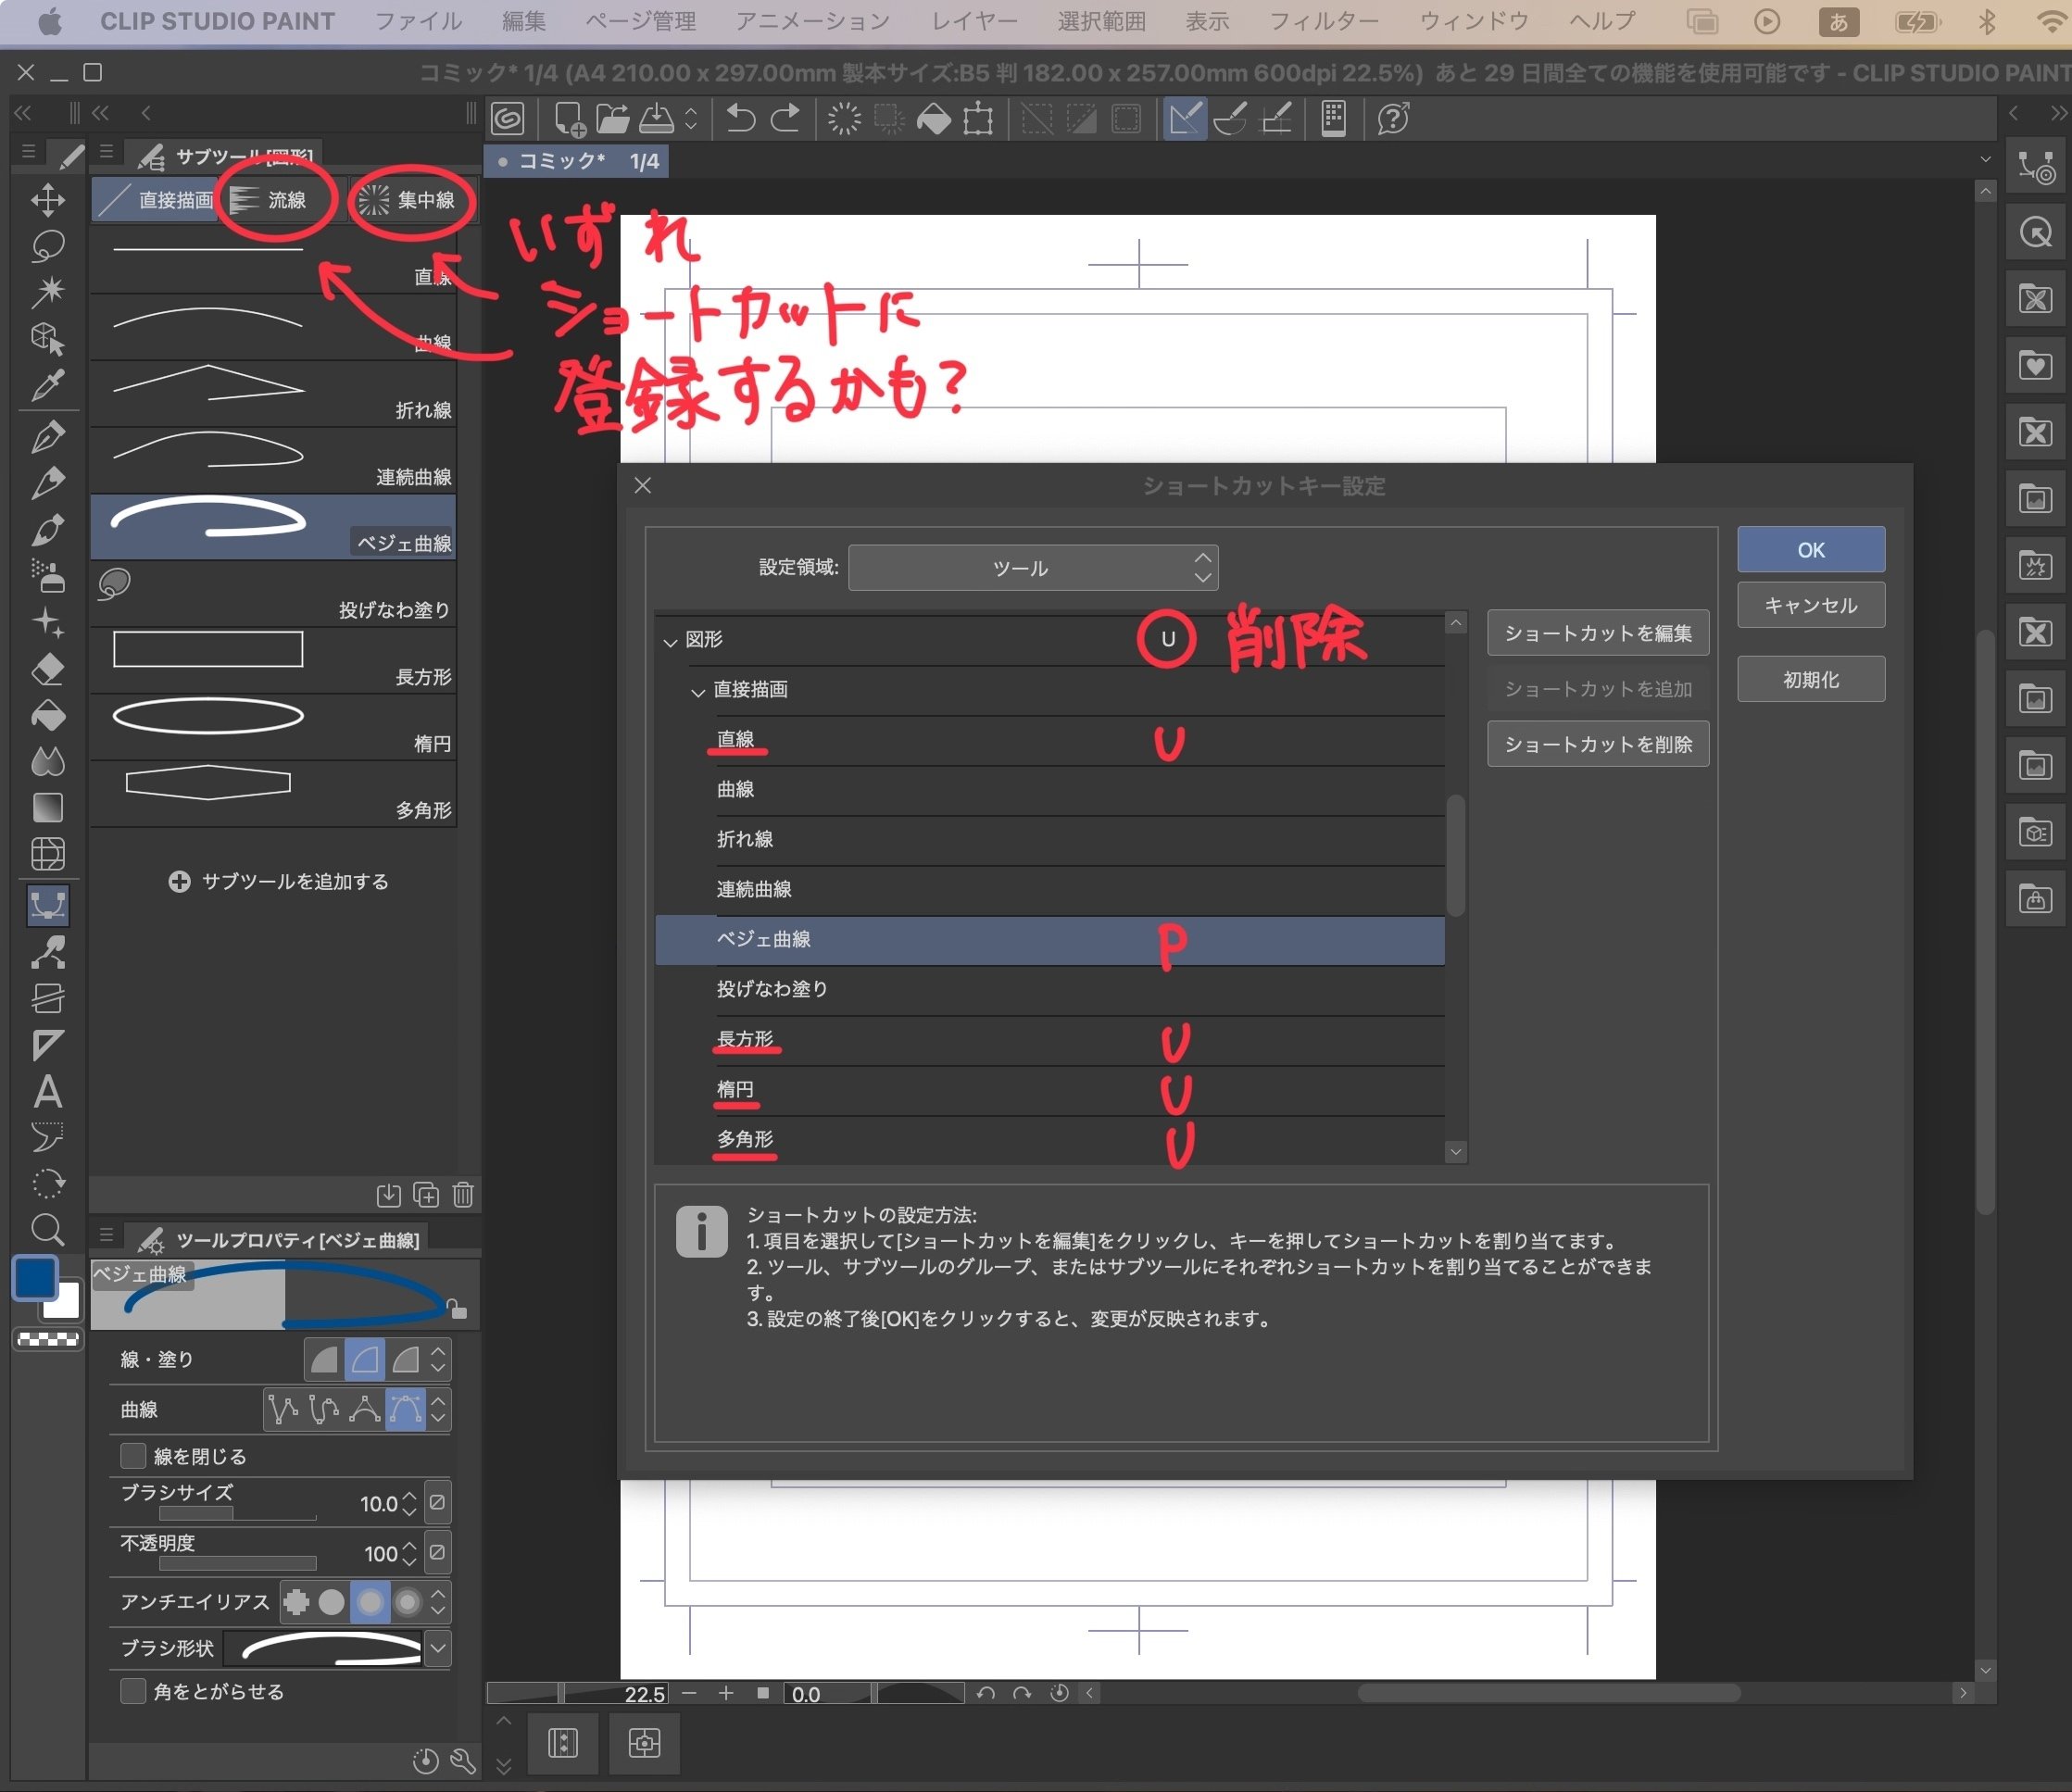
Task: Select the Figure tool in tool palette
Action: click(48, 905)
